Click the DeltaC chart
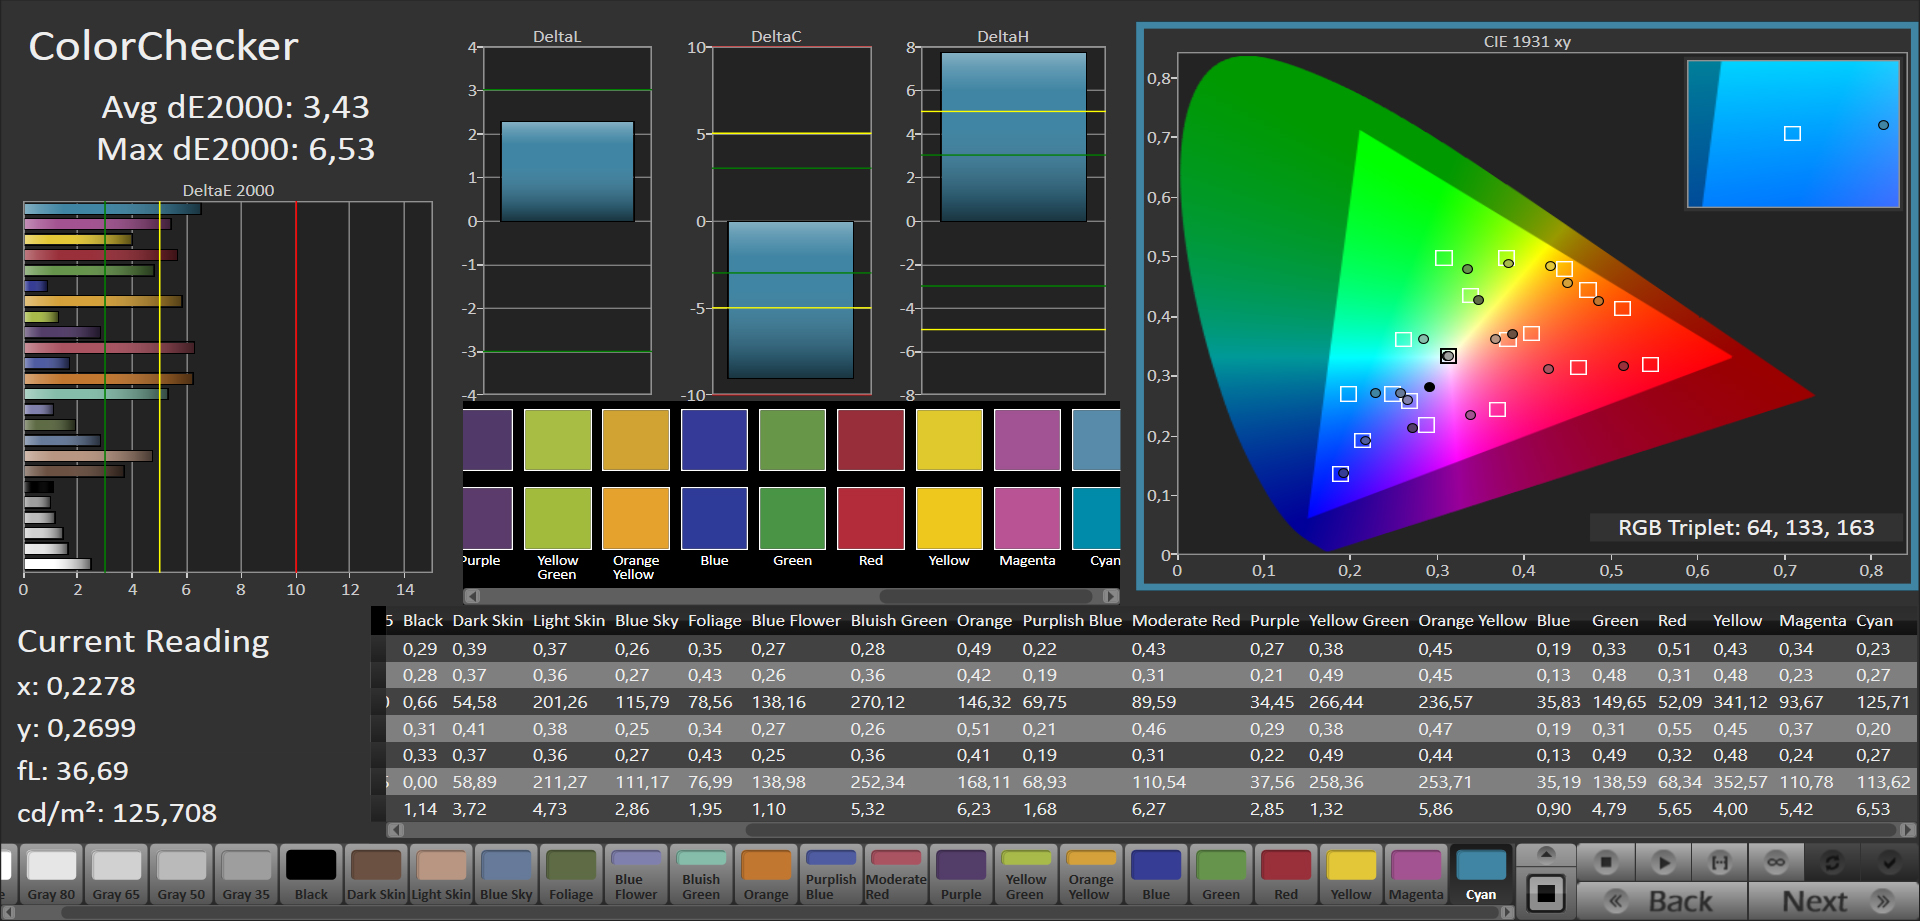 (791, 220)
